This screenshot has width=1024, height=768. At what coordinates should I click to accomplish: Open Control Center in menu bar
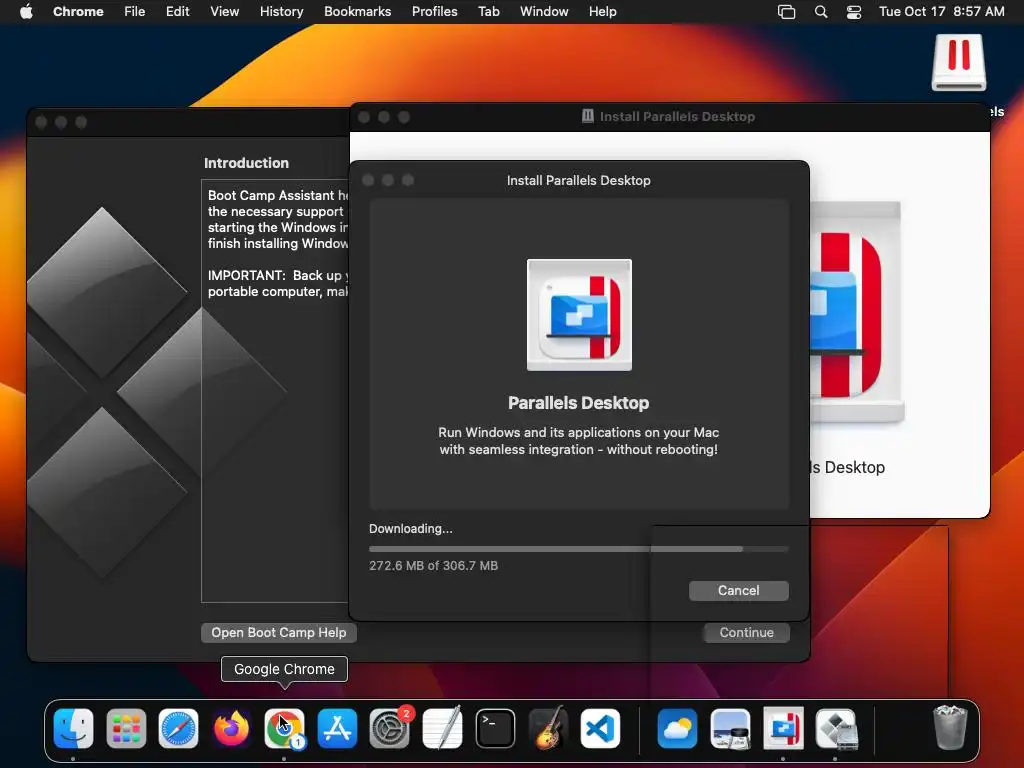(x=854, y=11)
